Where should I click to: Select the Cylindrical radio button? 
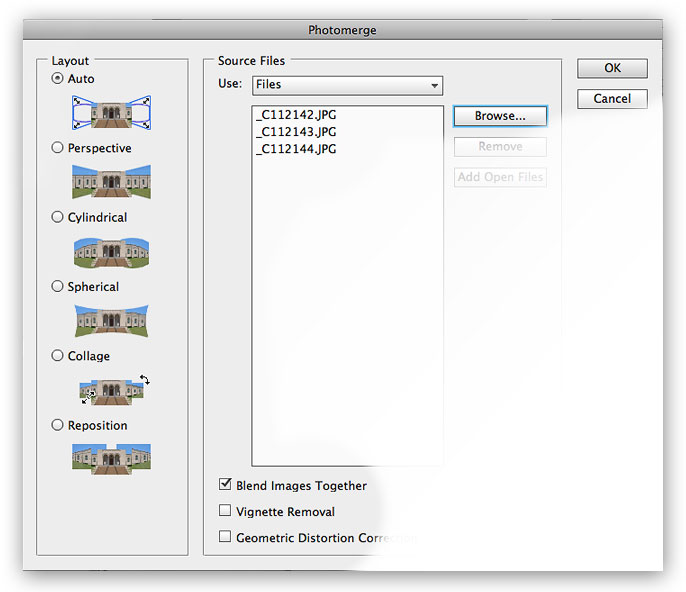[x=58, y=217]
